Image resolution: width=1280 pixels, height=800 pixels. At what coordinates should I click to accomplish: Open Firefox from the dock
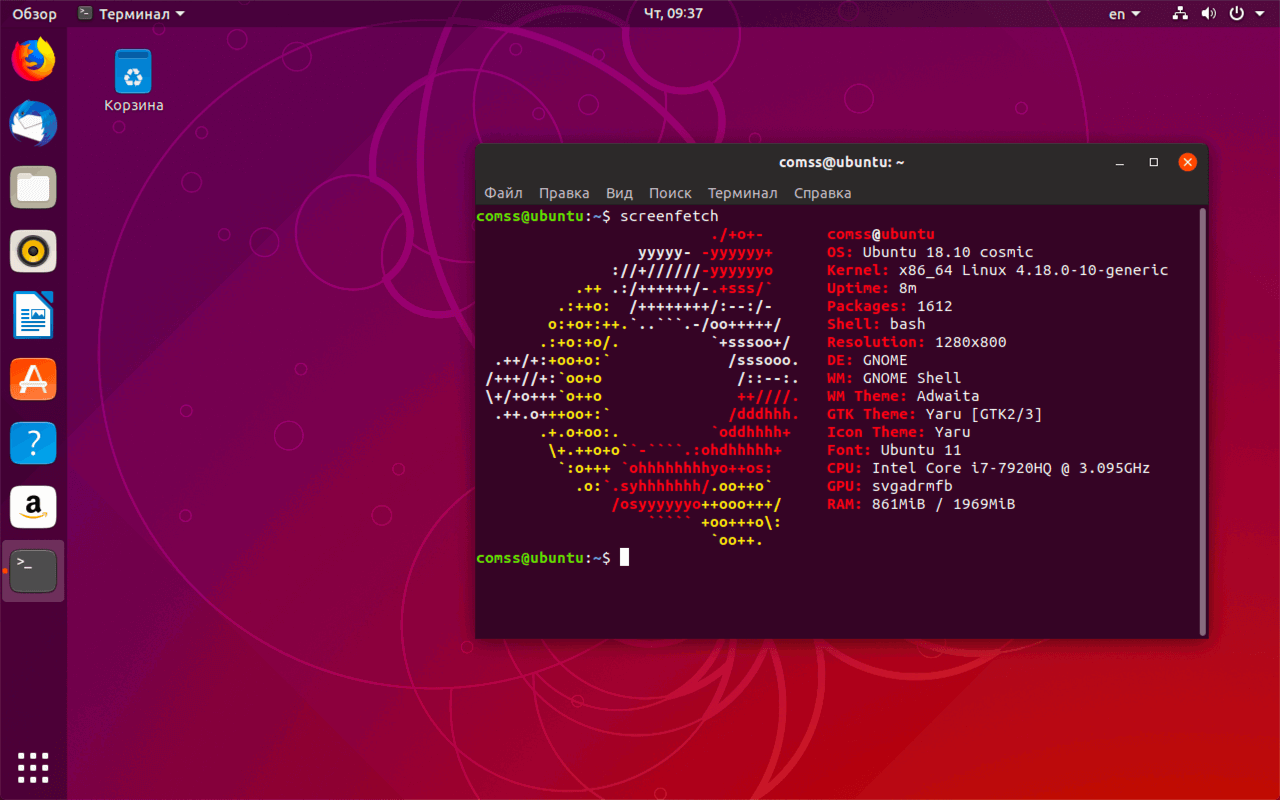[33, 60]
